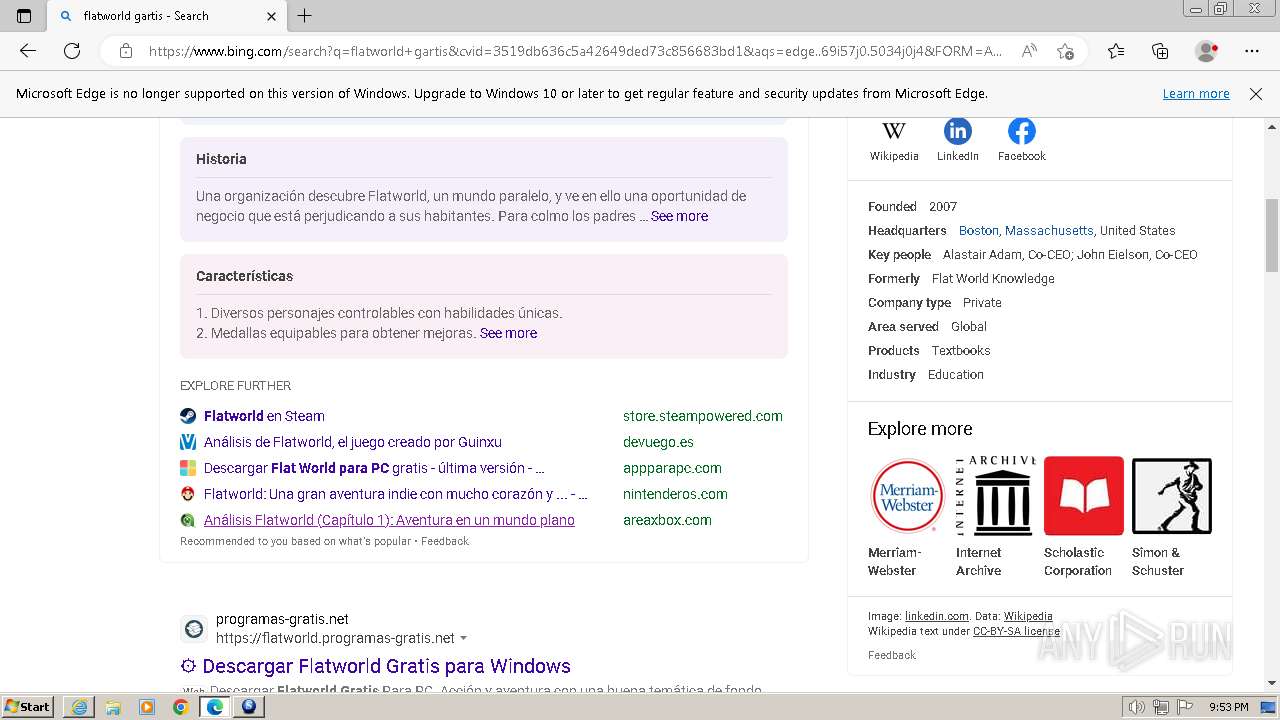Open the tab actions menu
The height and width of the screenshot is (720, 1280).
pyautogui.click(x=24, y=16)
